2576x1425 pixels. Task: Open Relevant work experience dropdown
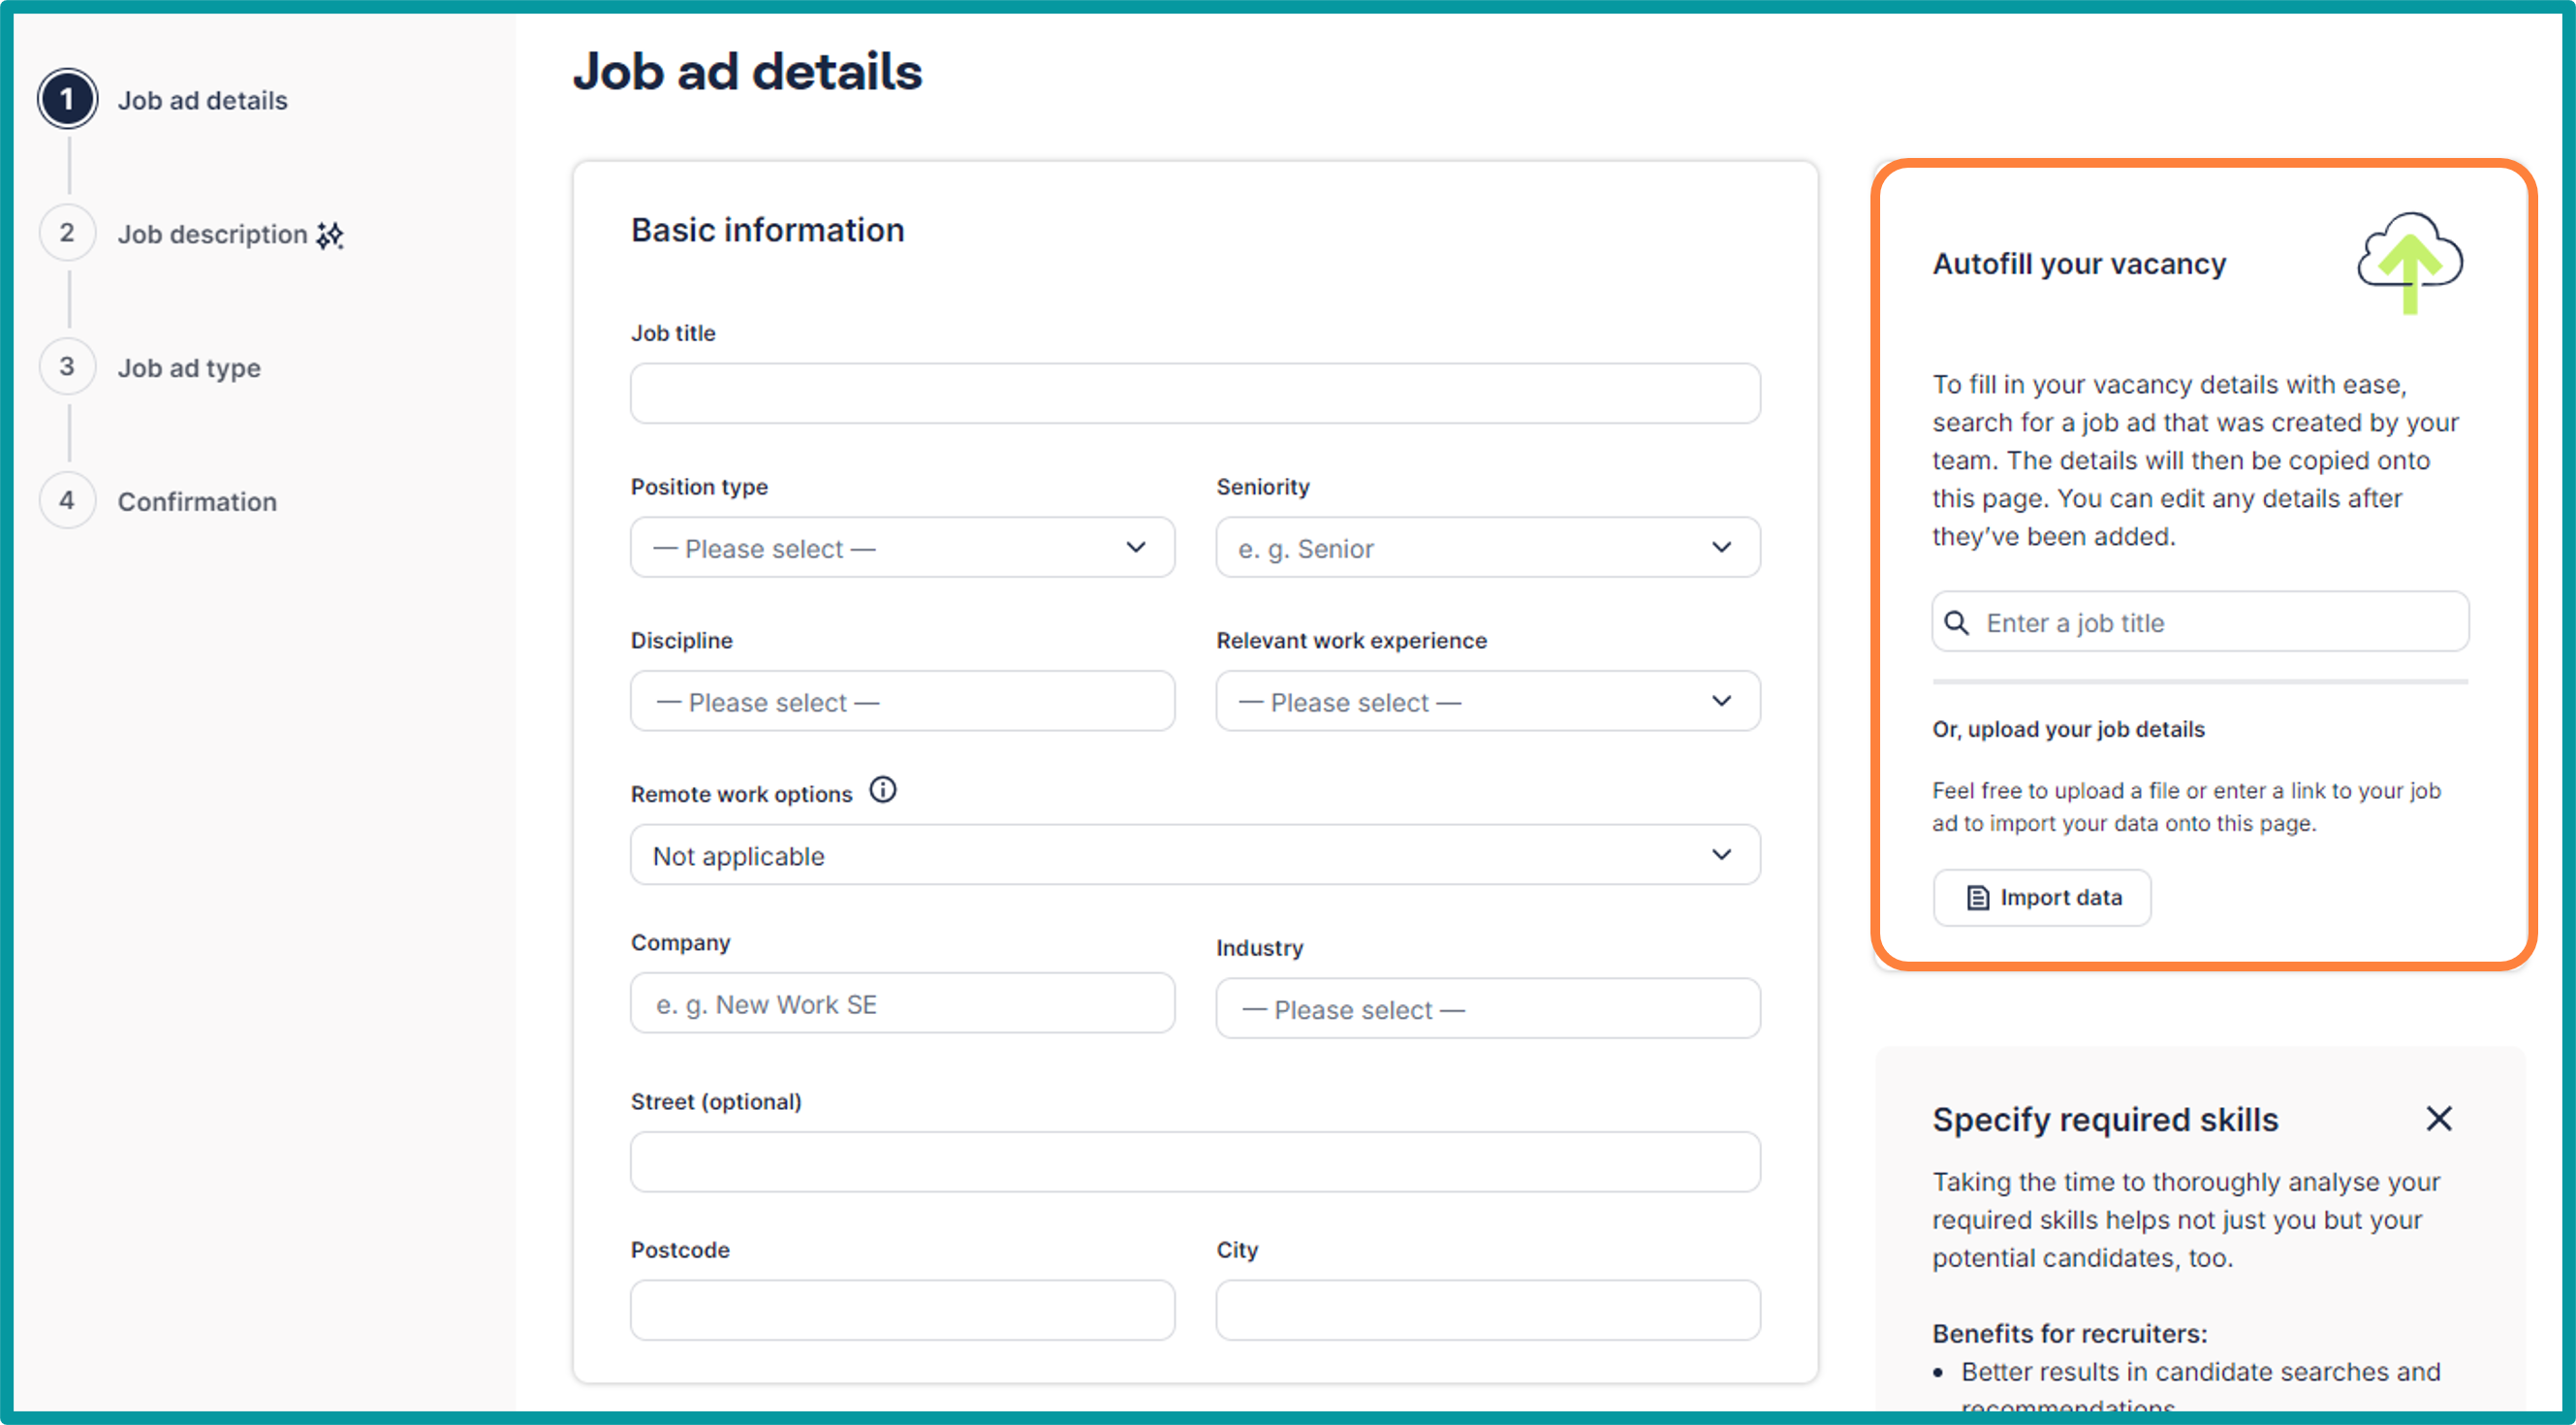pos(1487,702)
